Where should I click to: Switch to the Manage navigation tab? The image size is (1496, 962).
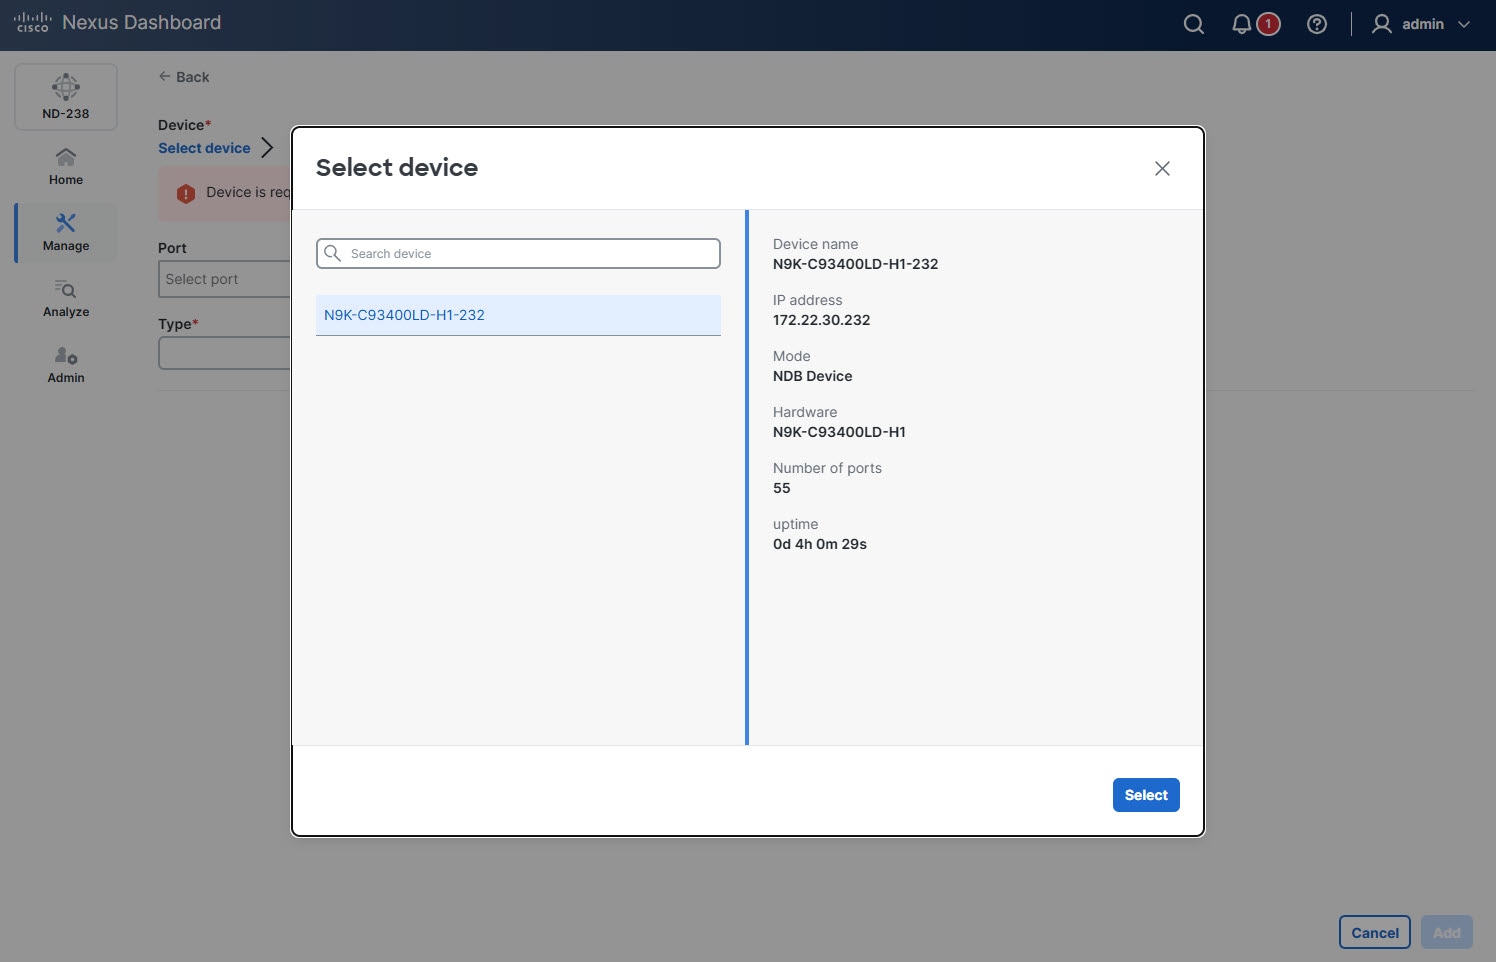[x=65, y=233]
